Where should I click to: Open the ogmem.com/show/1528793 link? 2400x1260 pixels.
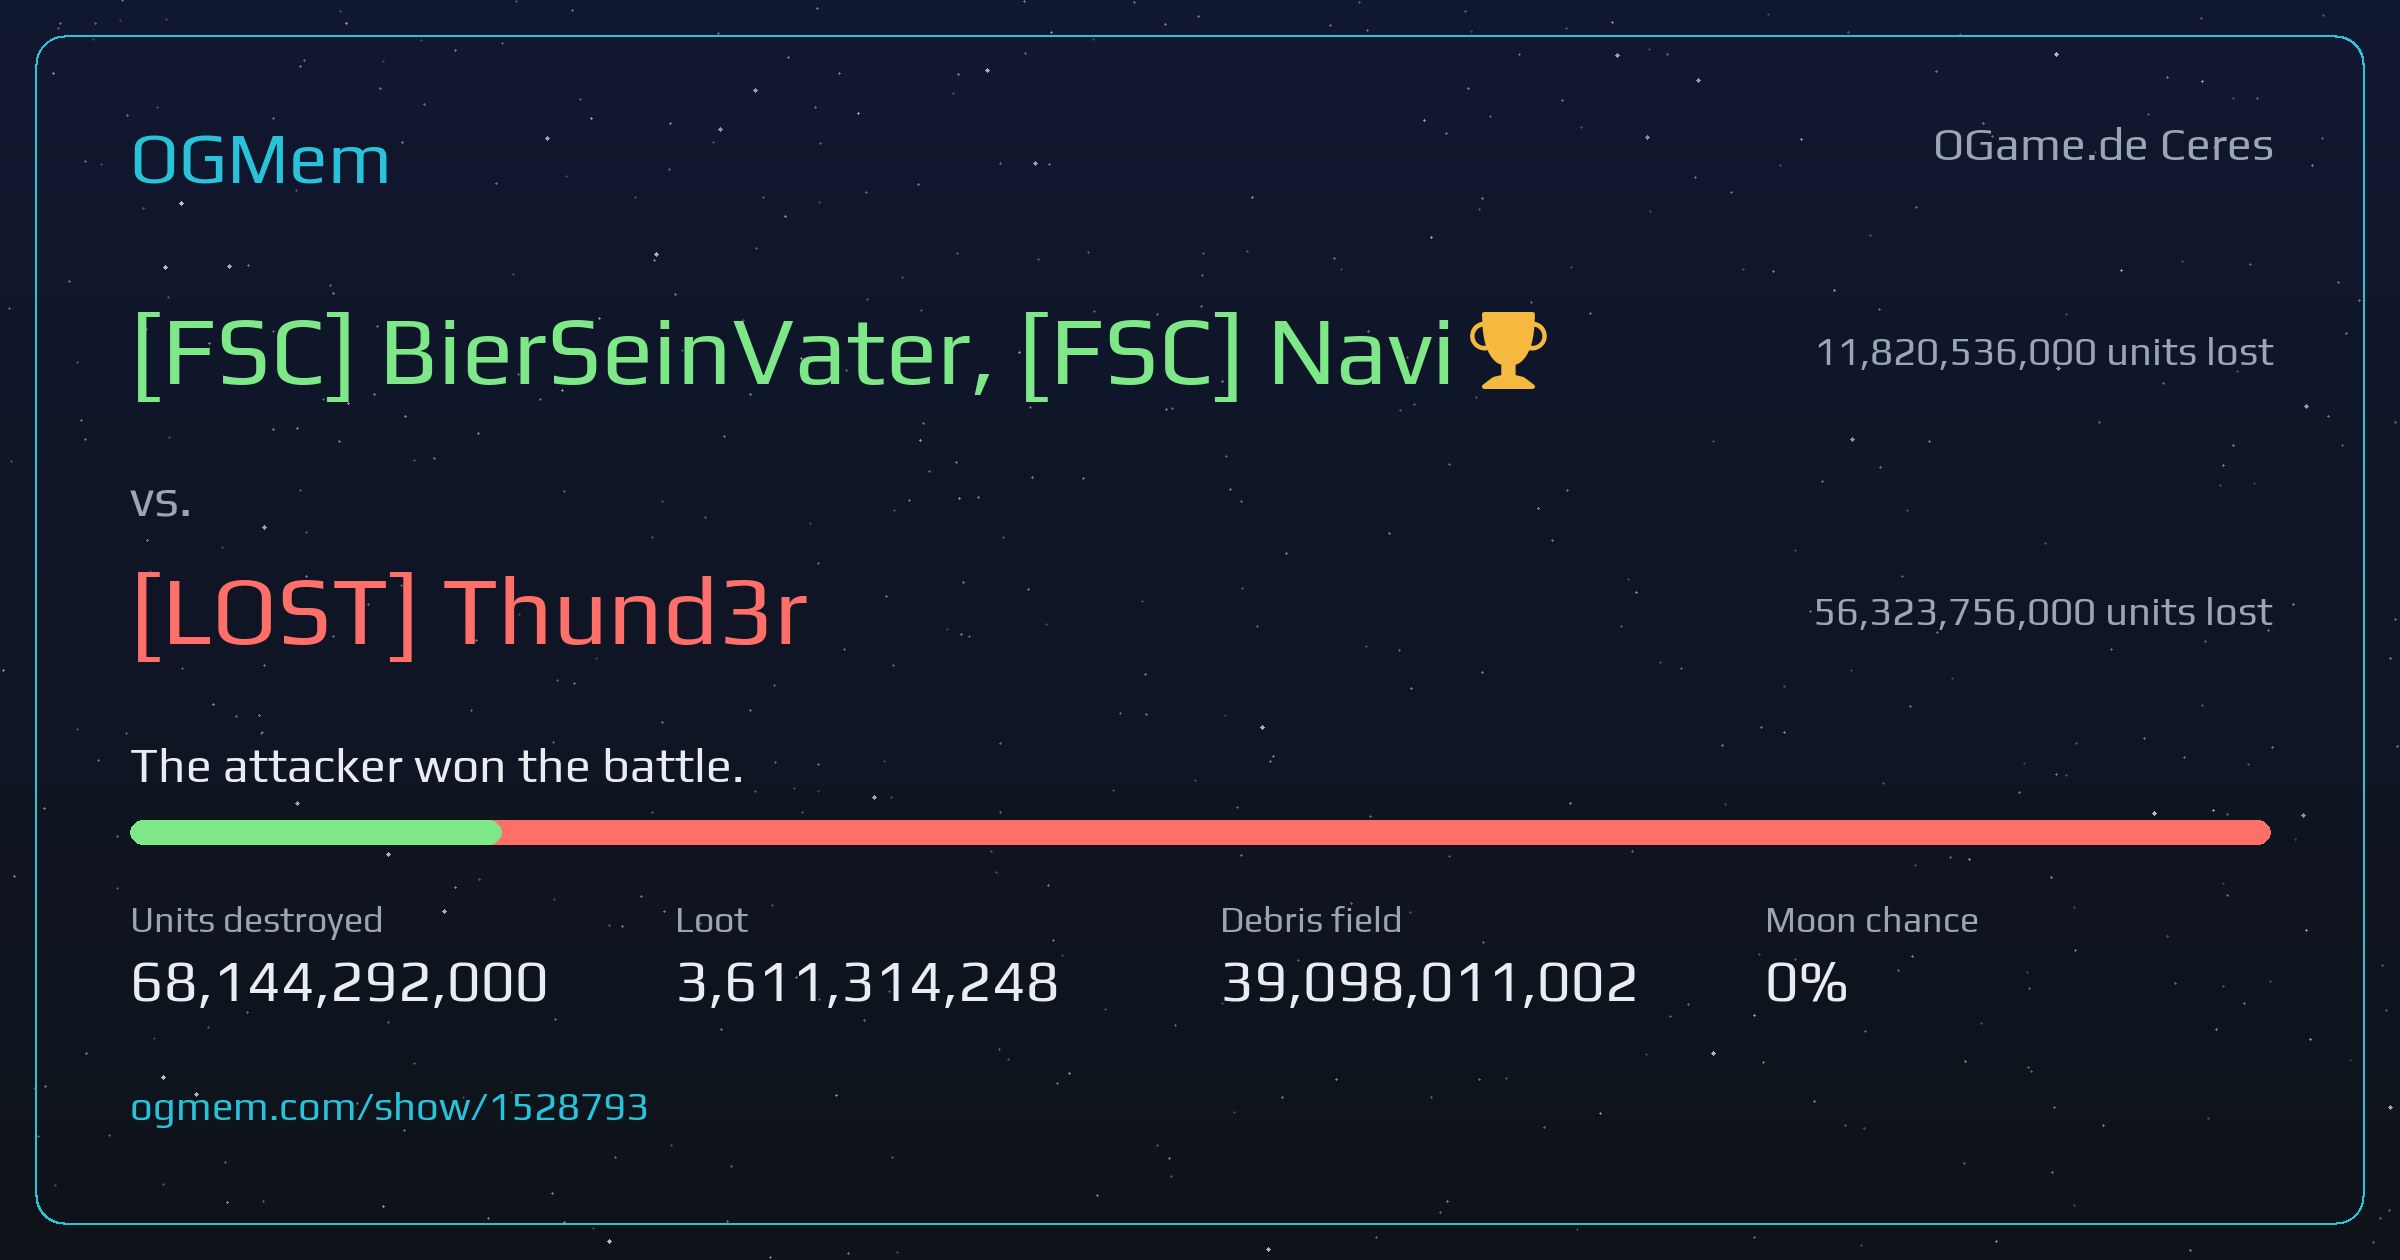(x=389, y=1107)
